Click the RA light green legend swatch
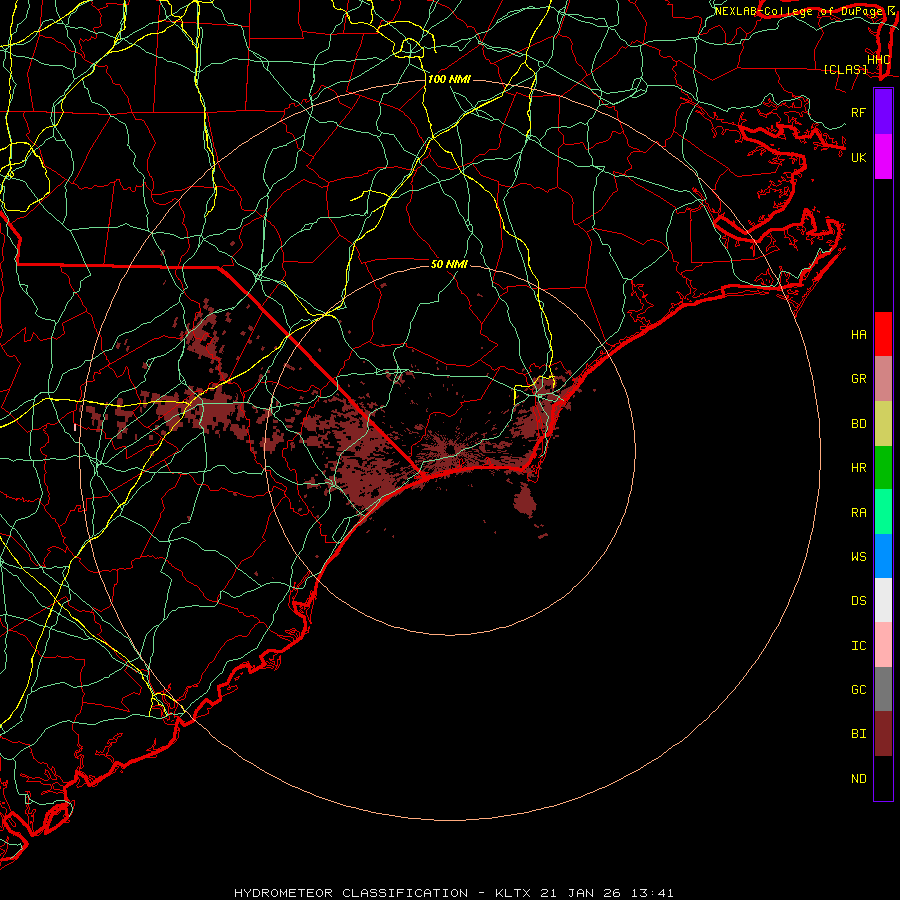 883,512
